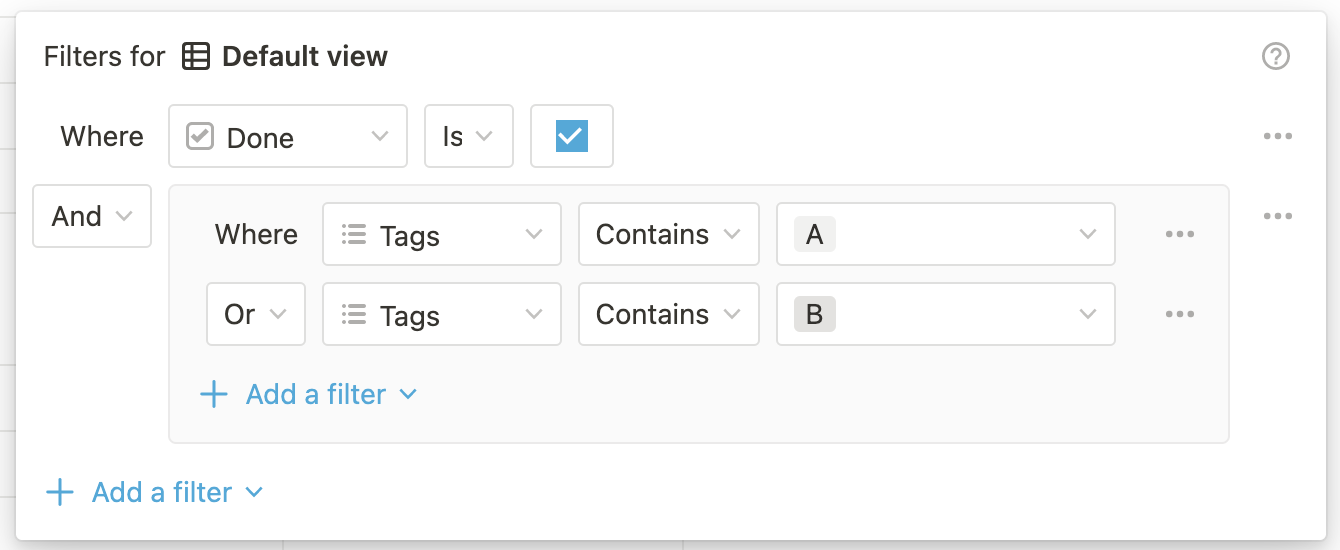Screen dimensions: 1340x550
Task: Open the Contains dropdown in the Or row
Action: click(x=668, y=314)
